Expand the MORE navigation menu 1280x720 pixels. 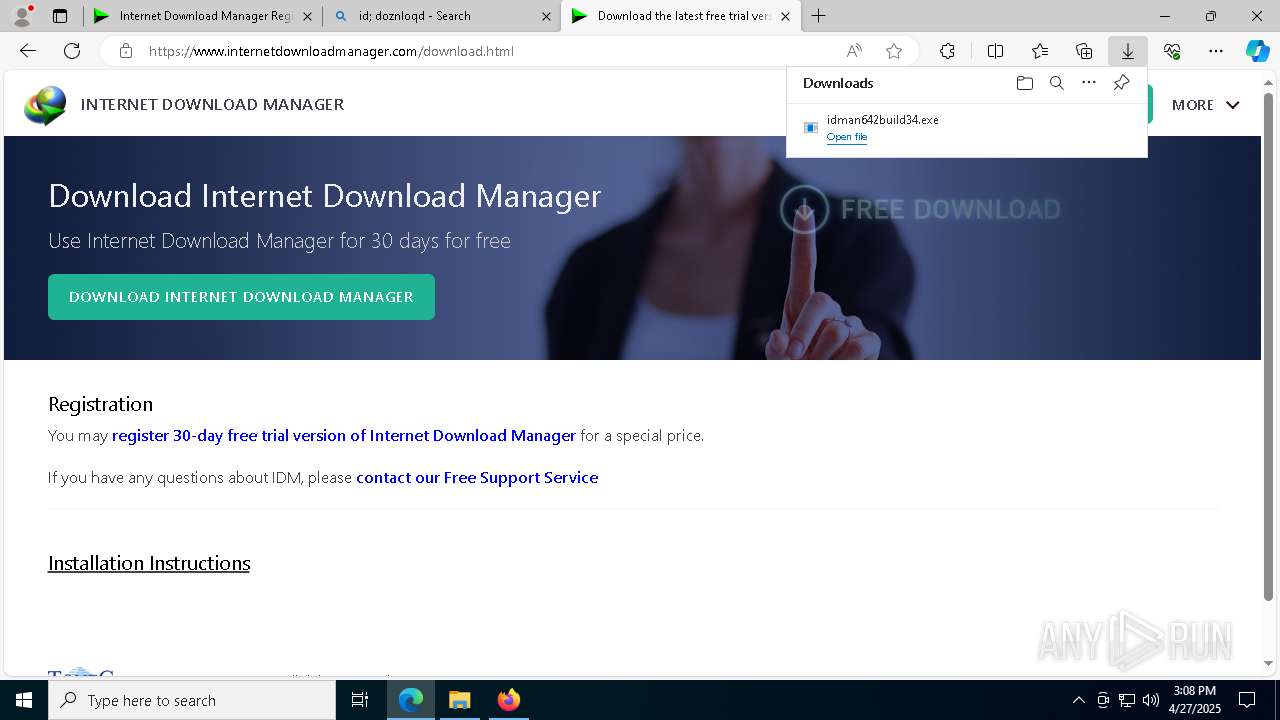click(1205, 105)
